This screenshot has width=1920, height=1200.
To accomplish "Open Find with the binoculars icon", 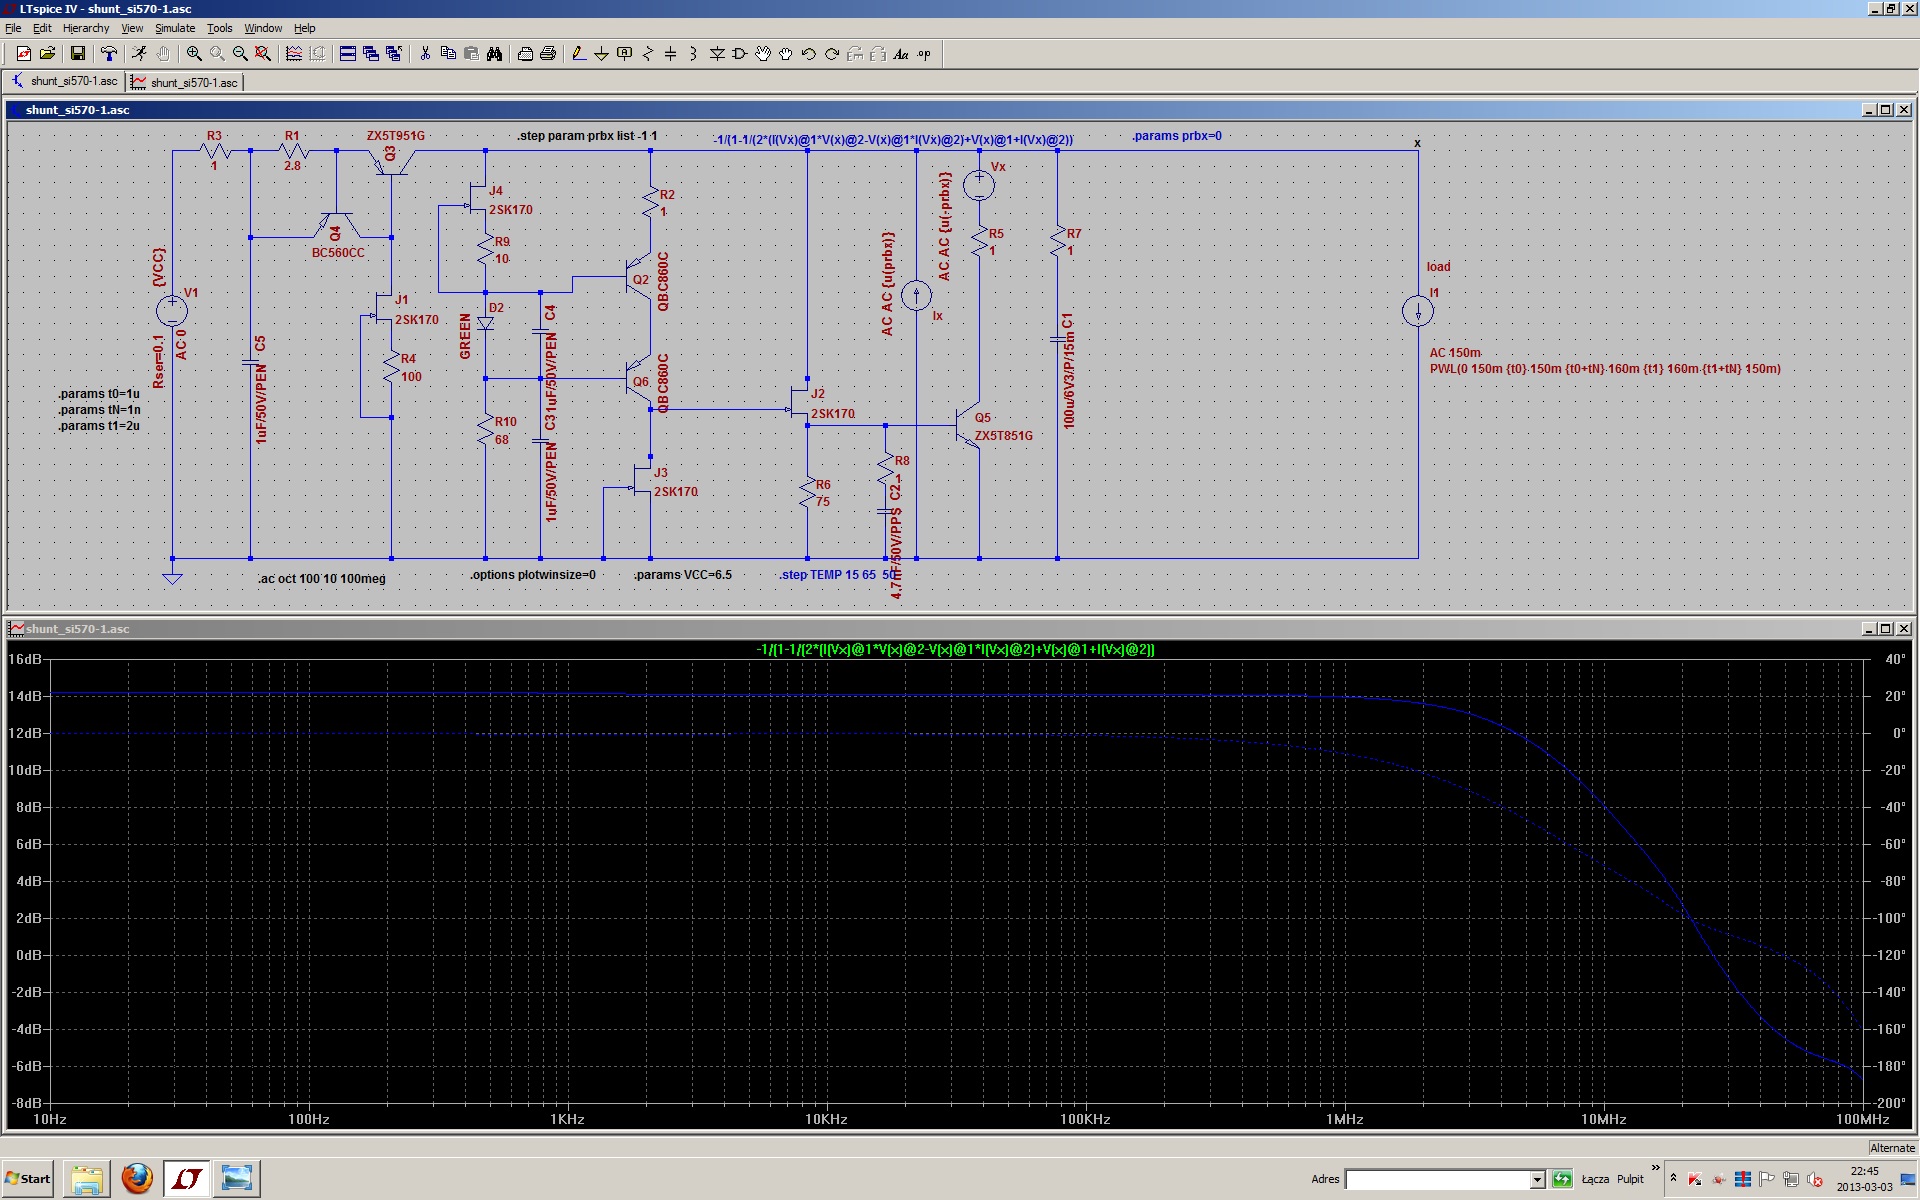I will 494,54.
